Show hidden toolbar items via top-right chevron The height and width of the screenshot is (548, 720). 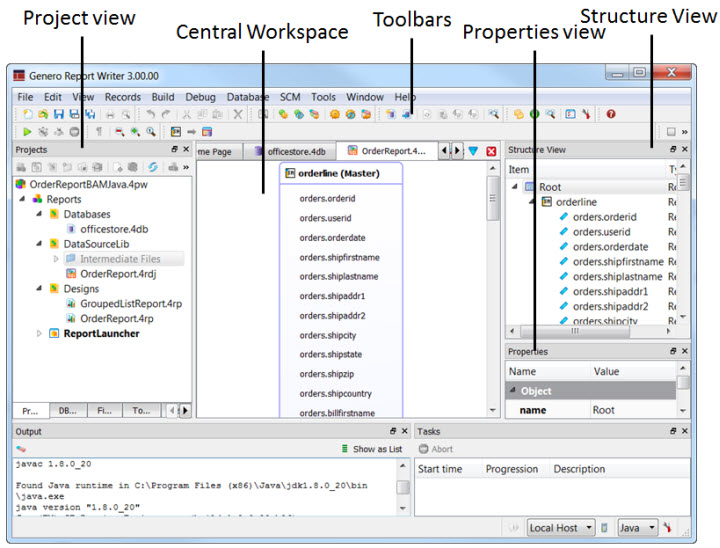click(685, 132)
